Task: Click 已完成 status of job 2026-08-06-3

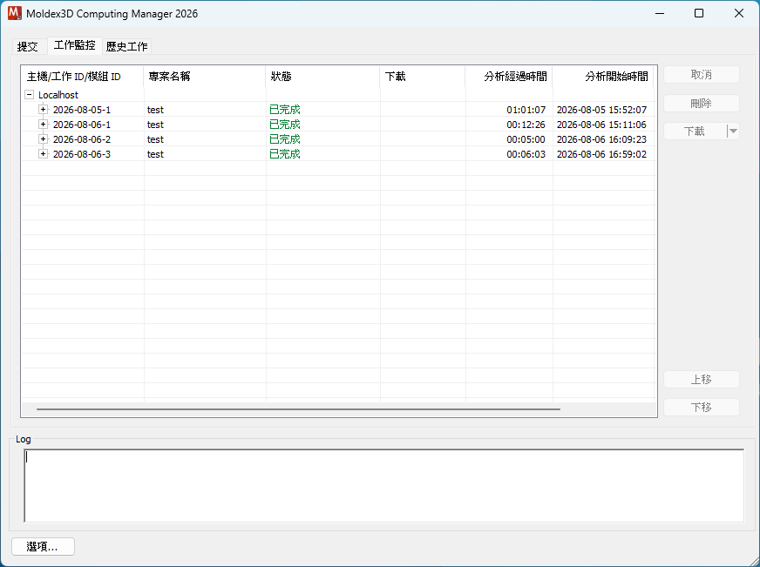Action: (285, 154)
